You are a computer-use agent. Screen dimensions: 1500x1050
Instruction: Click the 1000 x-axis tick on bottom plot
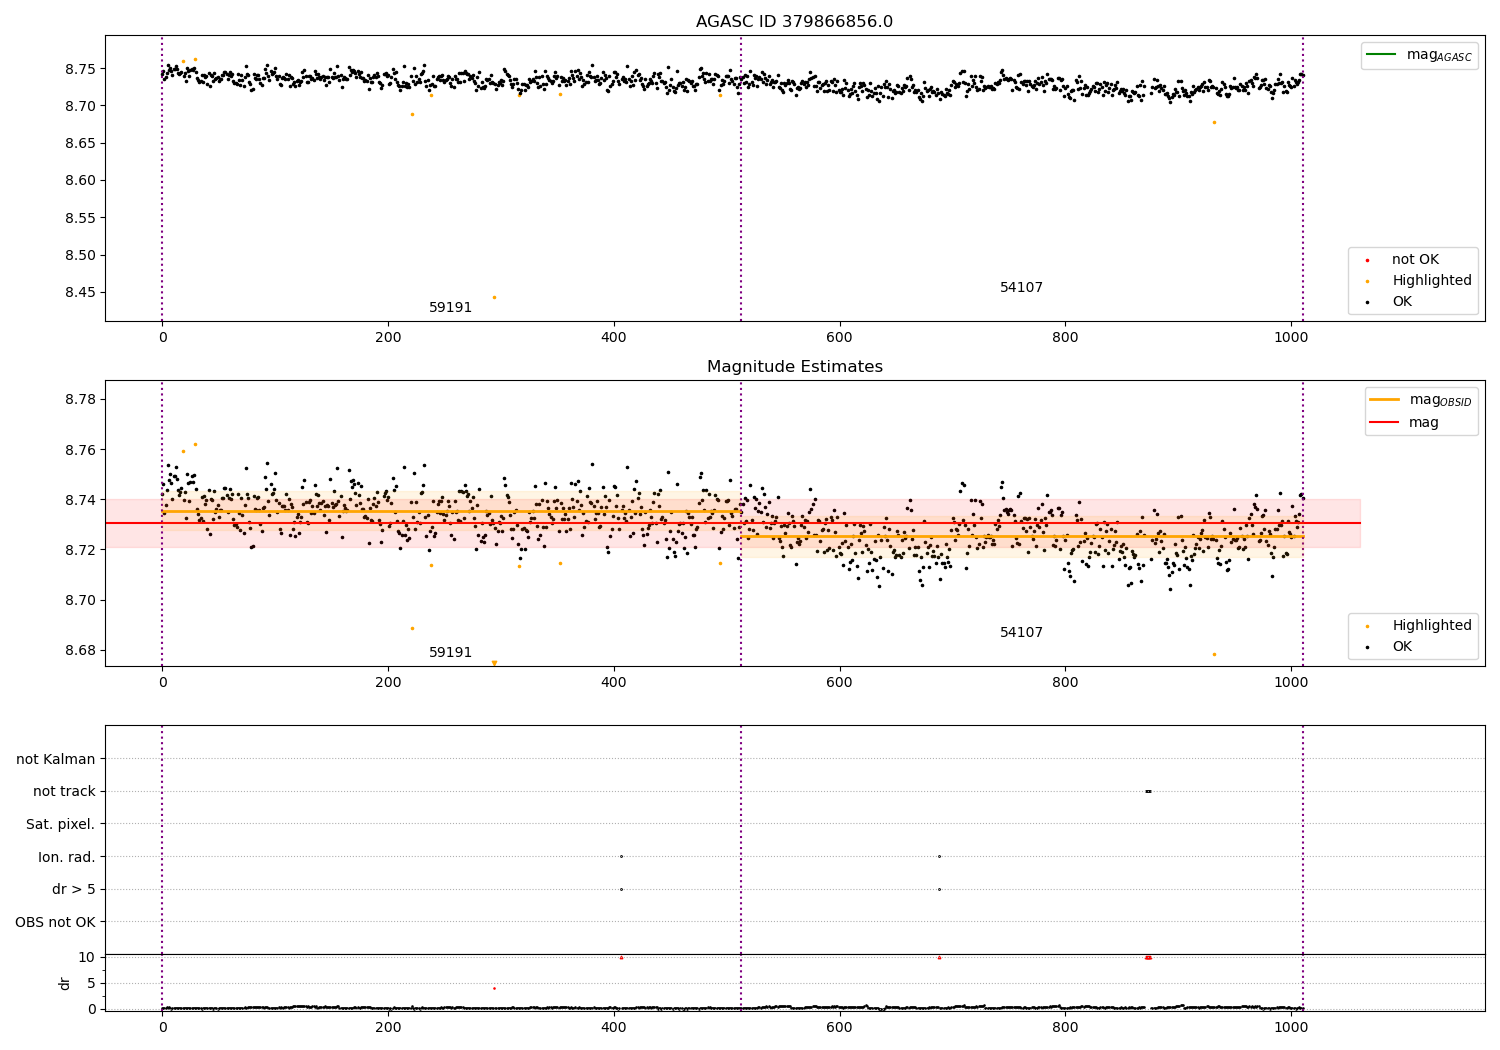pyautogui.click(x=1291, y=1027)
